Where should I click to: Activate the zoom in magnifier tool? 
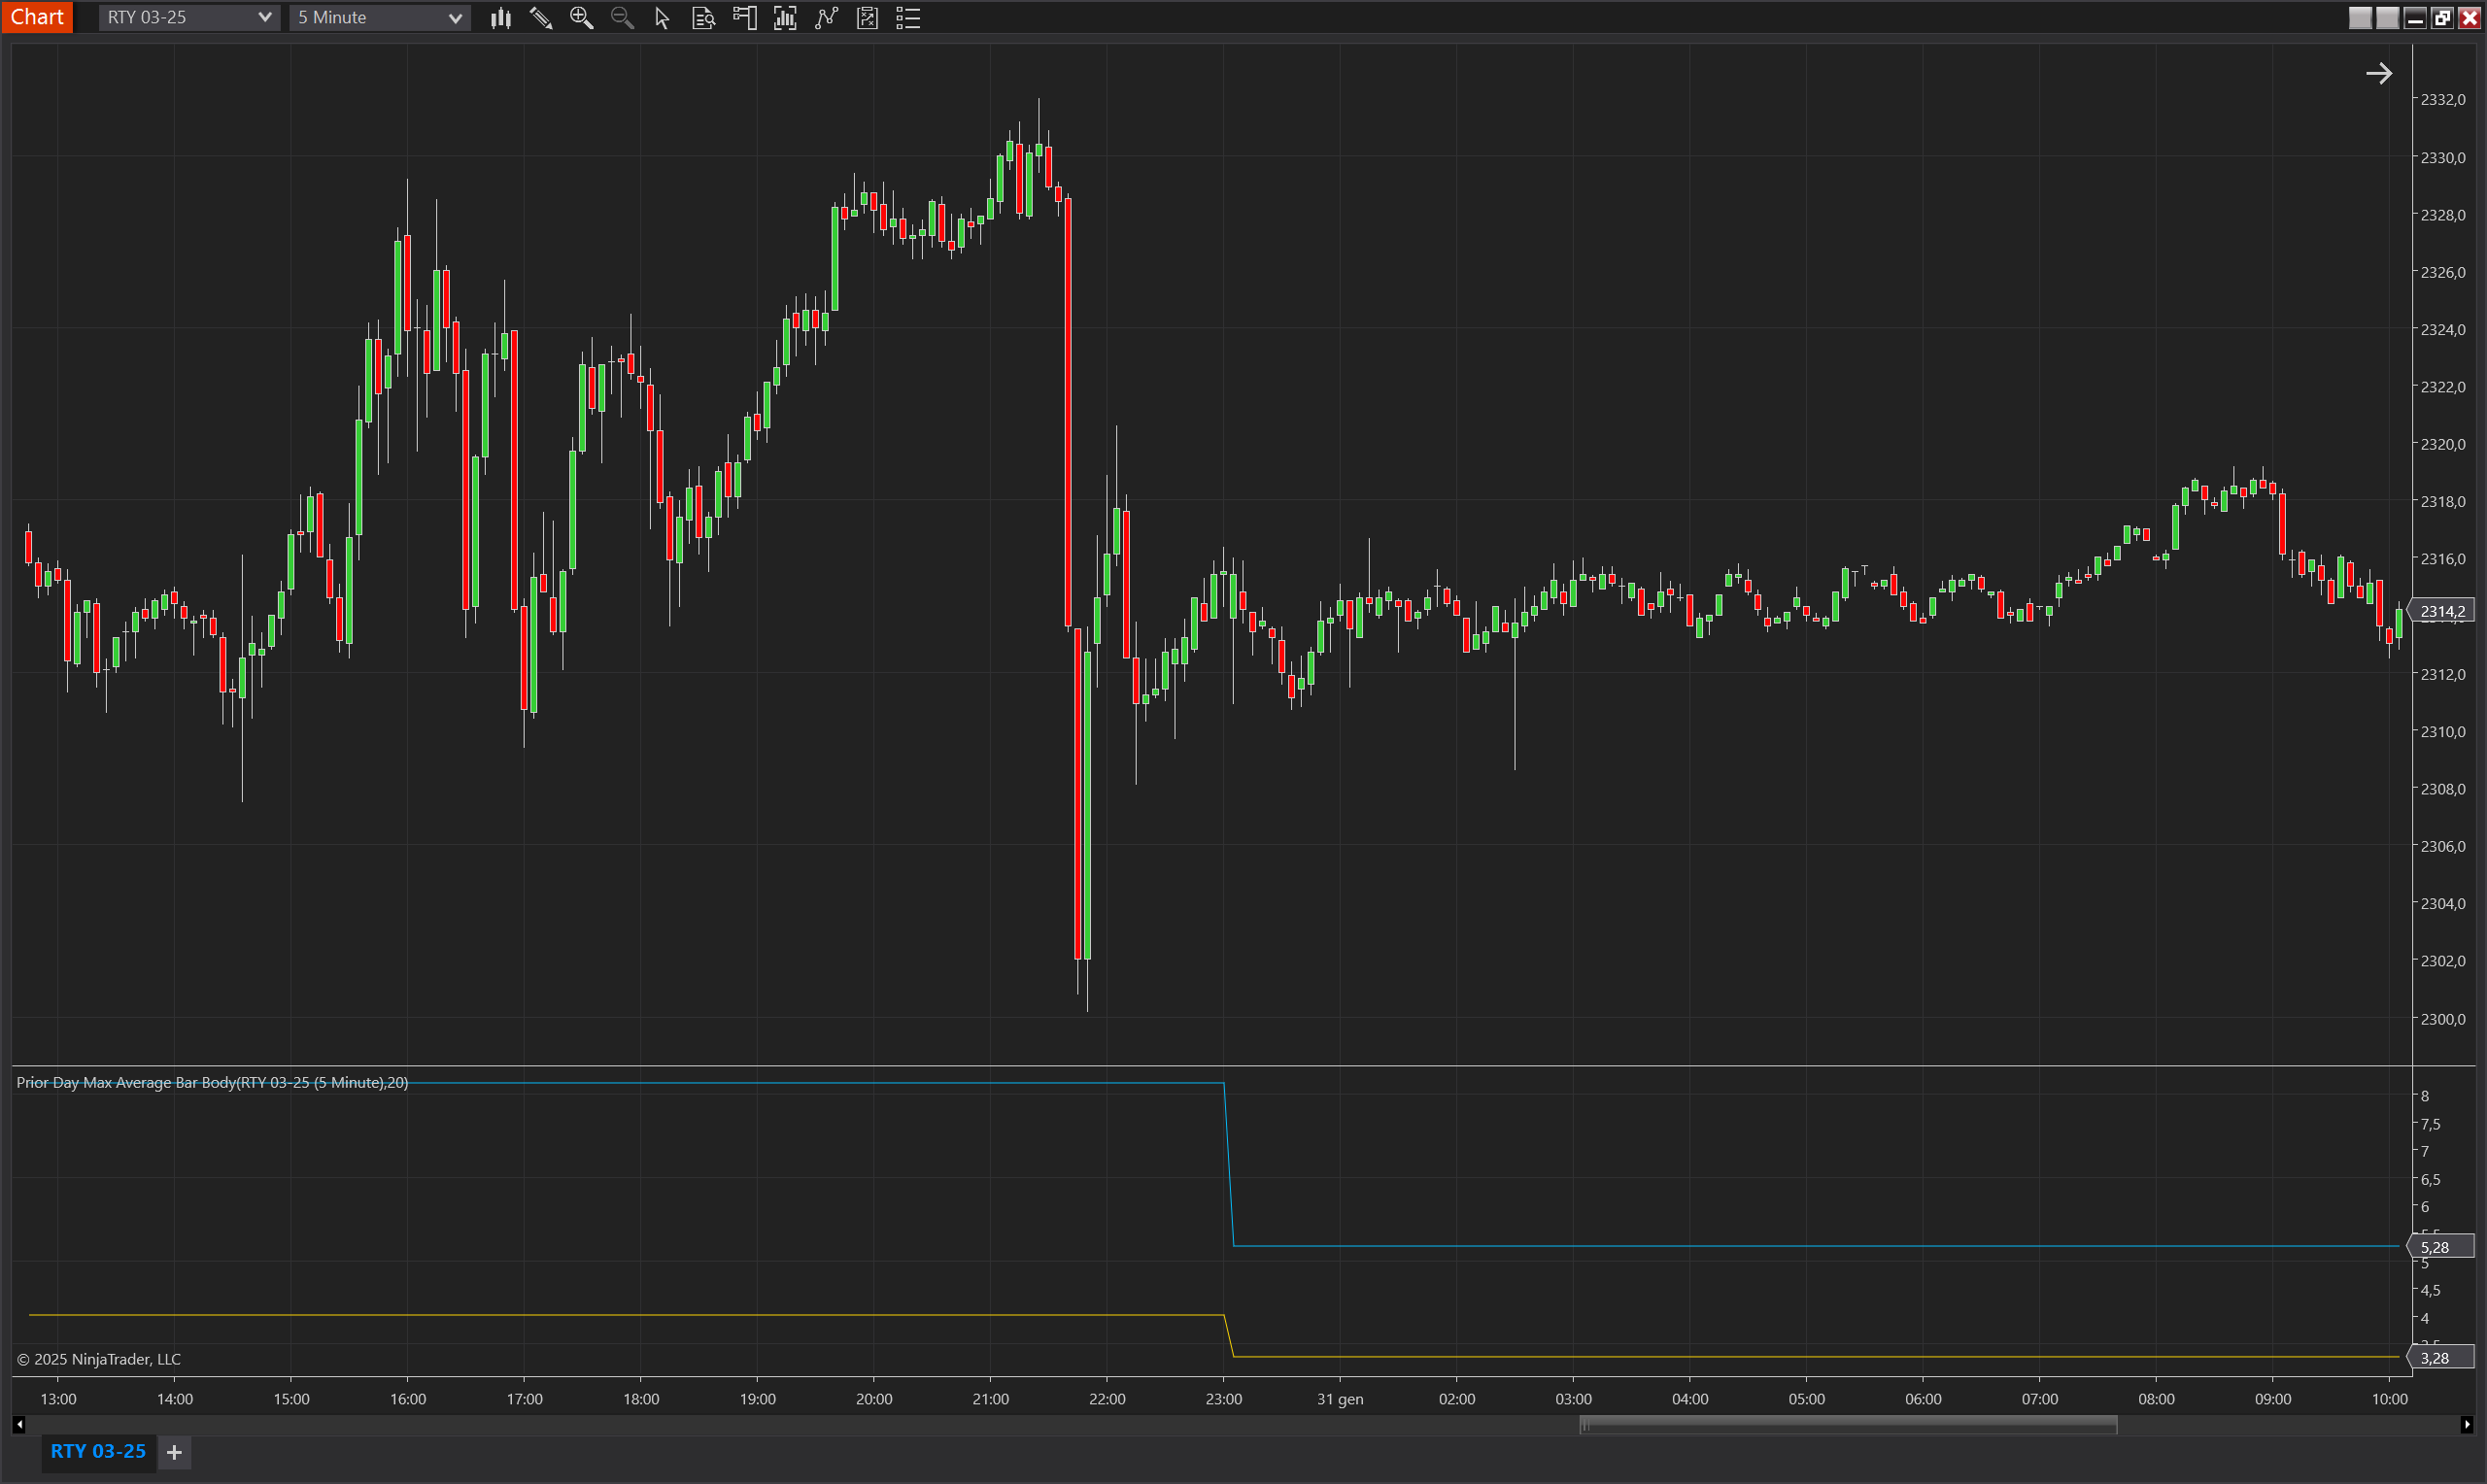581,18
